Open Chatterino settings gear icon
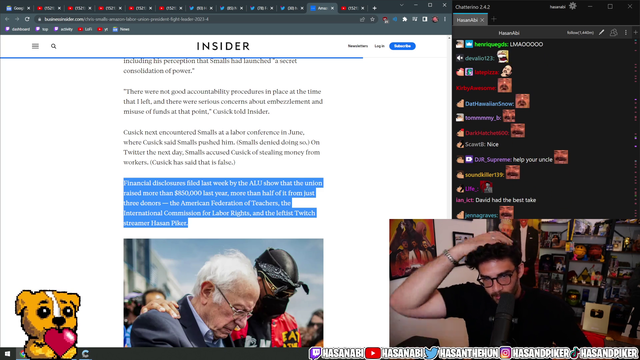Image resolution: width=640 pixels, height=360 pixels. coord(573,6)
